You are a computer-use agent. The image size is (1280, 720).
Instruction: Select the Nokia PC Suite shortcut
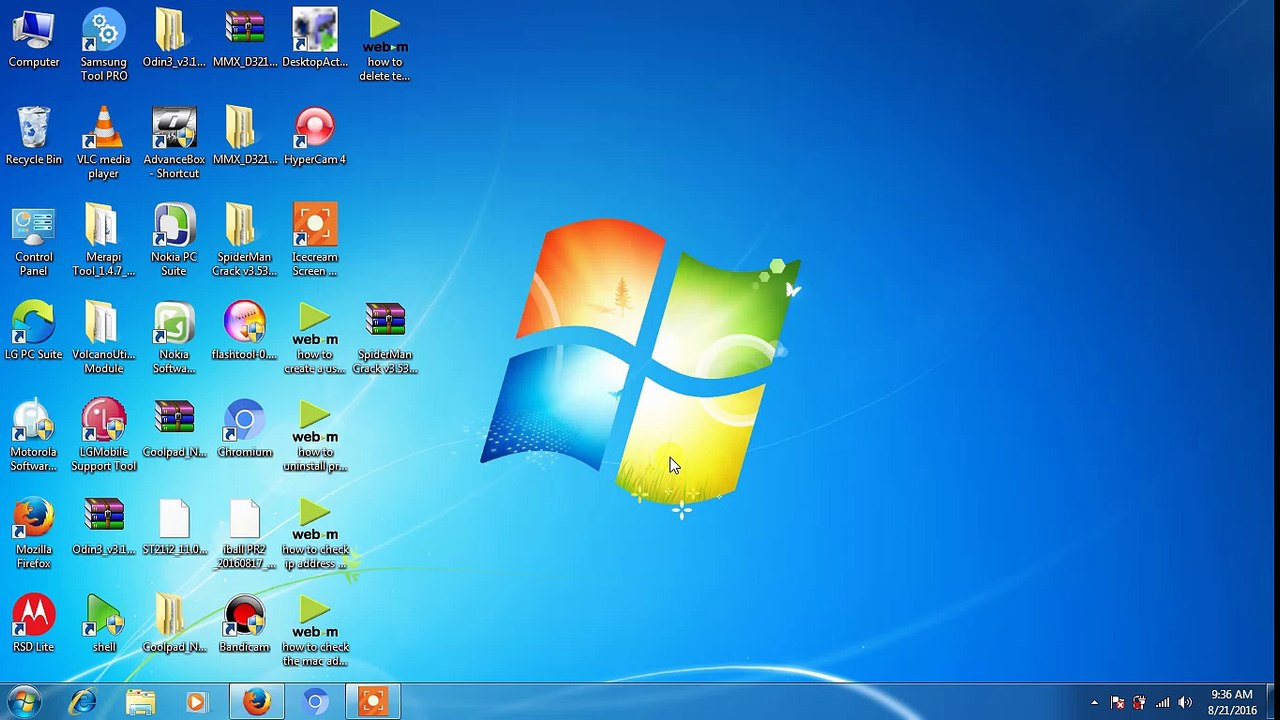[x=174, y=241]
